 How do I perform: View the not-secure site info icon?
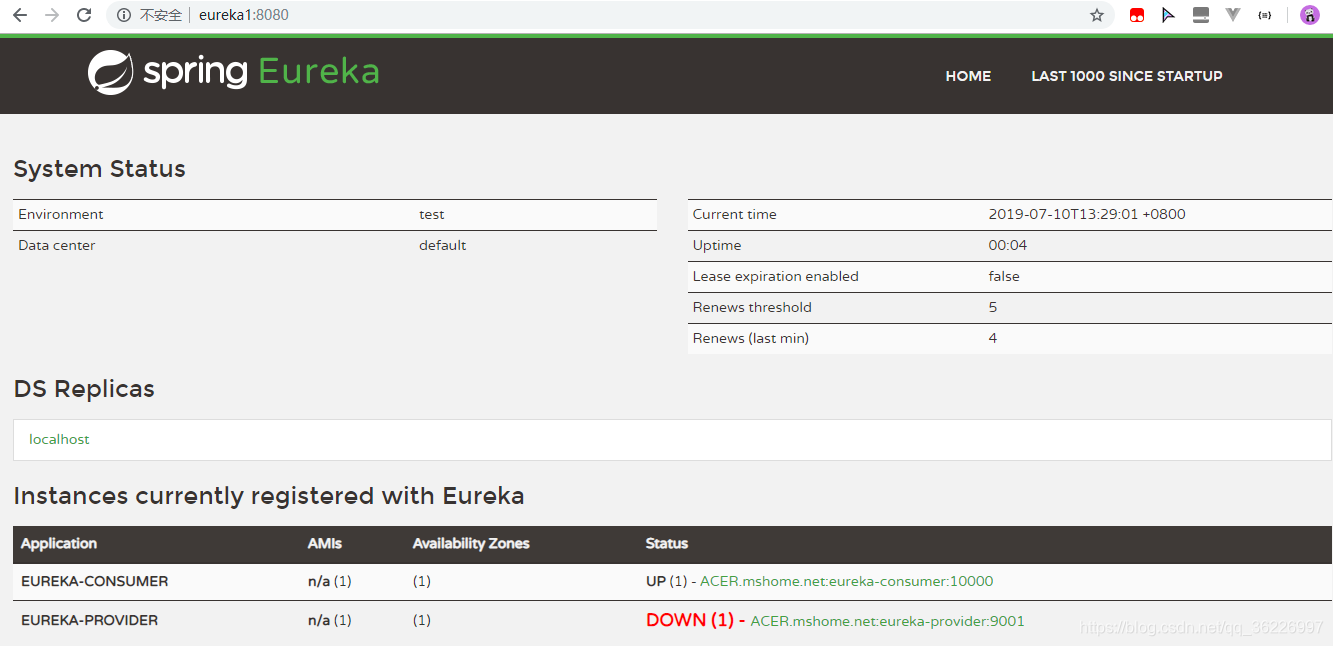coord(124,15)
